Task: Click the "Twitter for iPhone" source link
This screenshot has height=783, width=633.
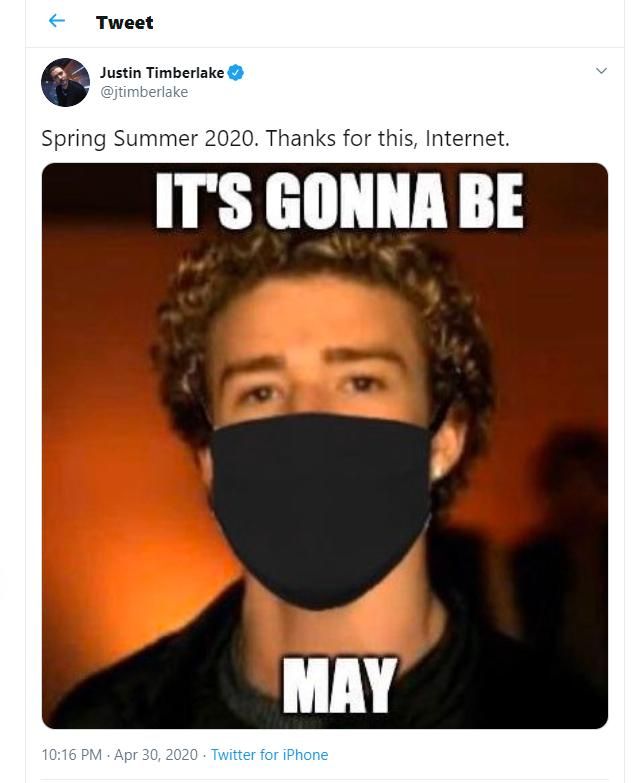Action: coord(270,755)
